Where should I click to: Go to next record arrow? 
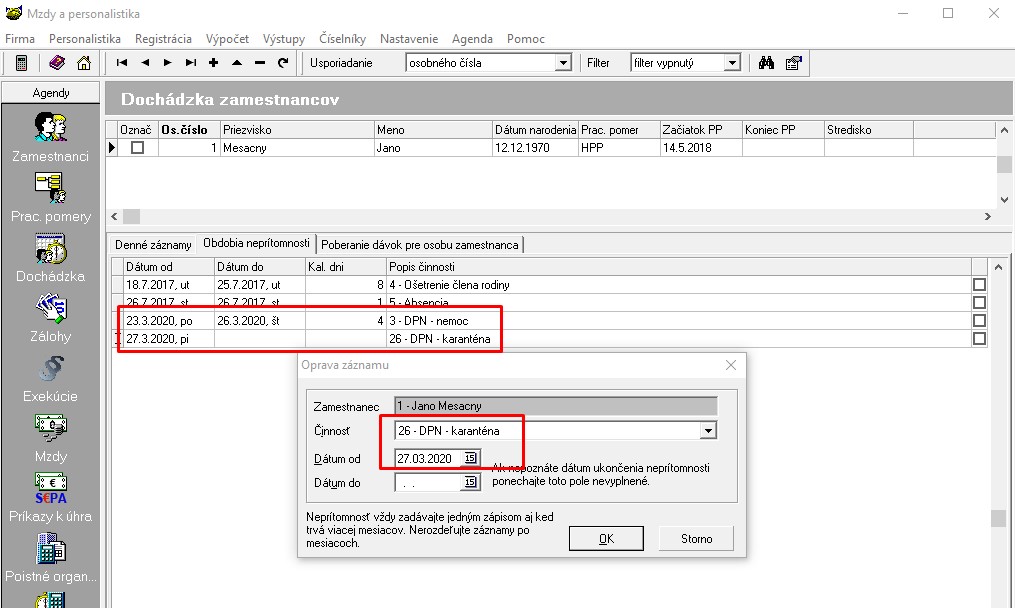pyautogui.click(x=168, y=63)
